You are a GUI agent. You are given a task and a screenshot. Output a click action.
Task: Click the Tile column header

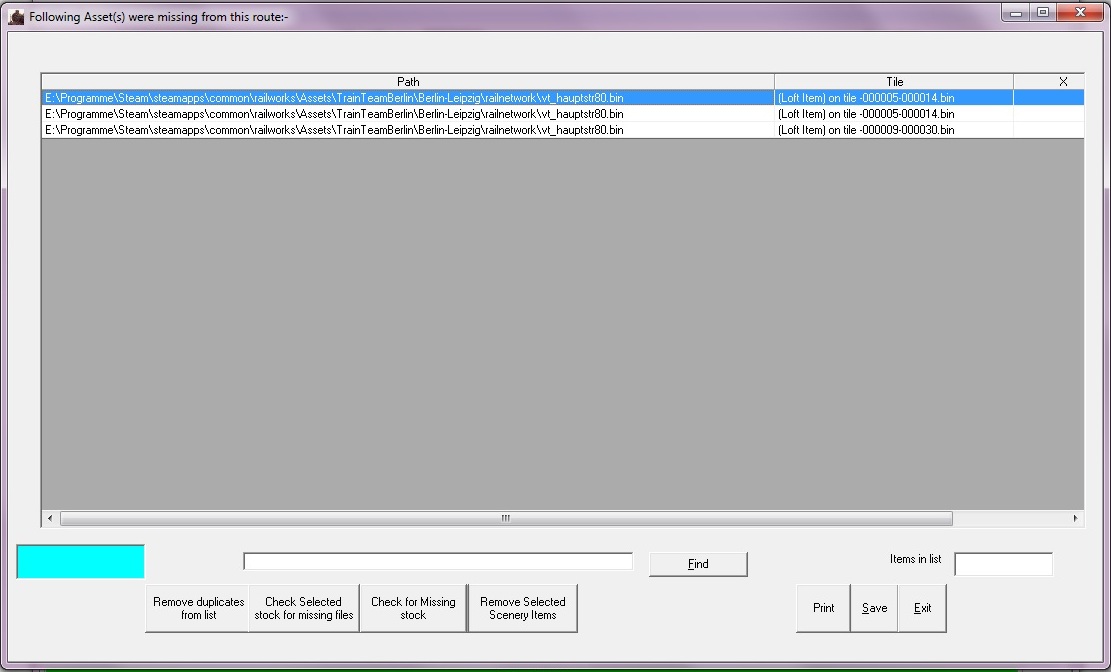[x=894, y=82]
